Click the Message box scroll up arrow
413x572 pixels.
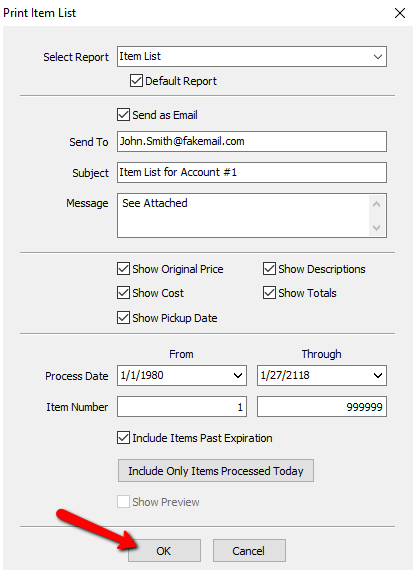[x=377, y=204]
